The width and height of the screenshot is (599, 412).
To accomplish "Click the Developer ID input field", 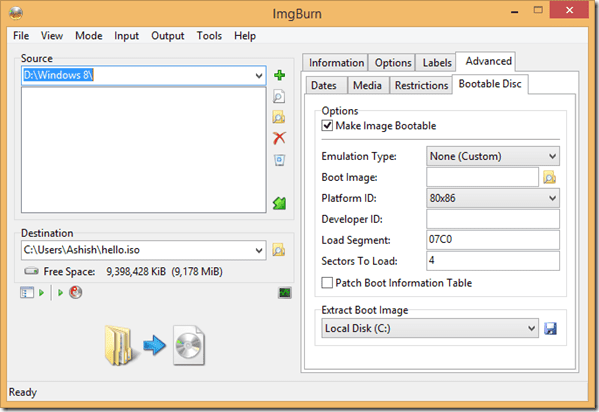I will [493, 219].
